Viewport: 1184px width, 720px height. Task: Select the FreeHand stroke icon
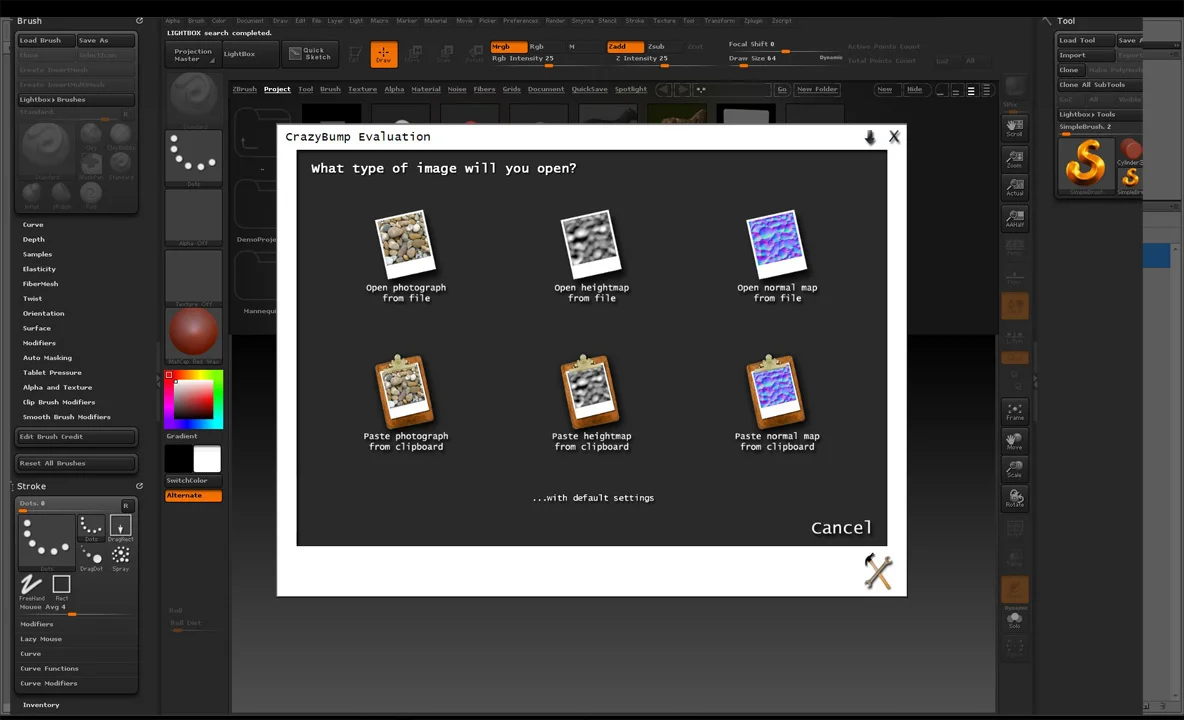click(32, 586)
